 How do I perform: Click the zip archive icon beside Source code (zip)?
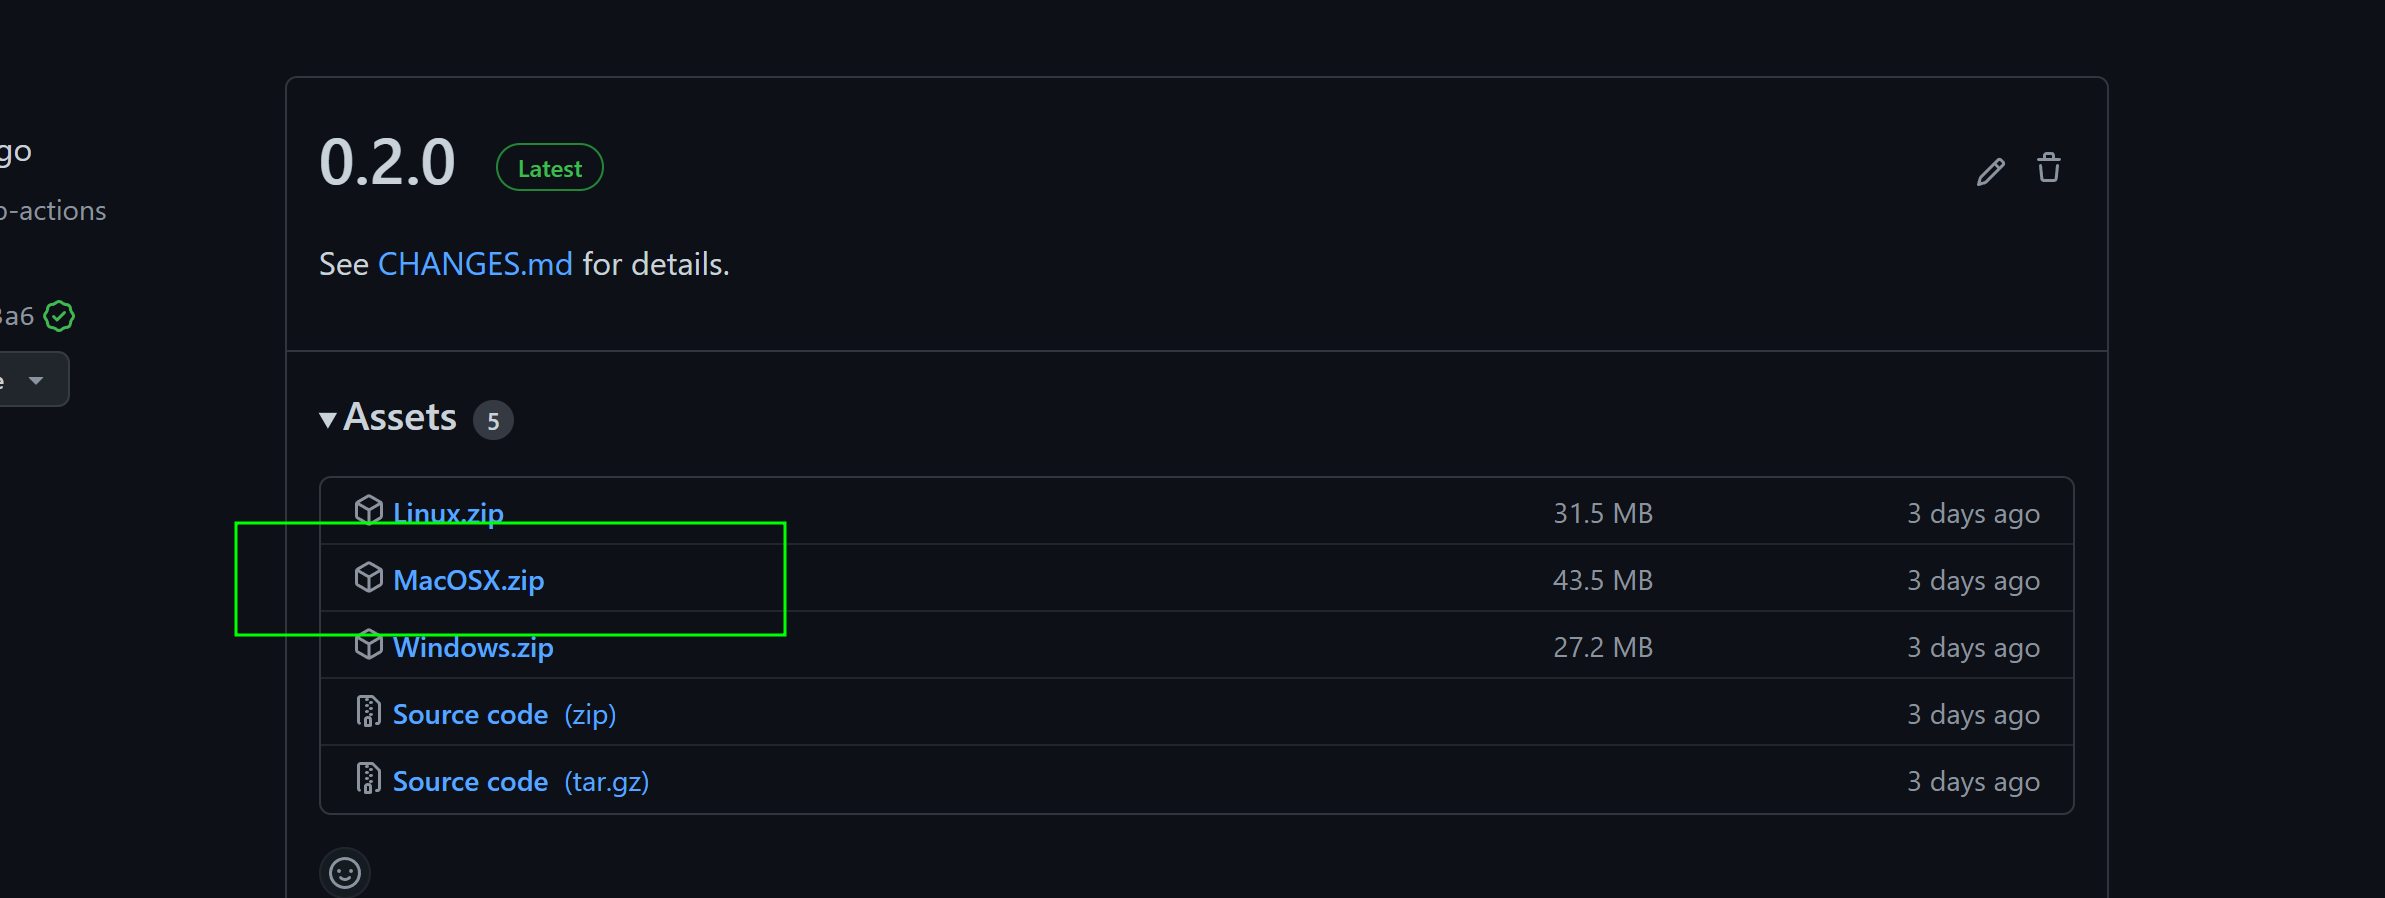[370, 712]
